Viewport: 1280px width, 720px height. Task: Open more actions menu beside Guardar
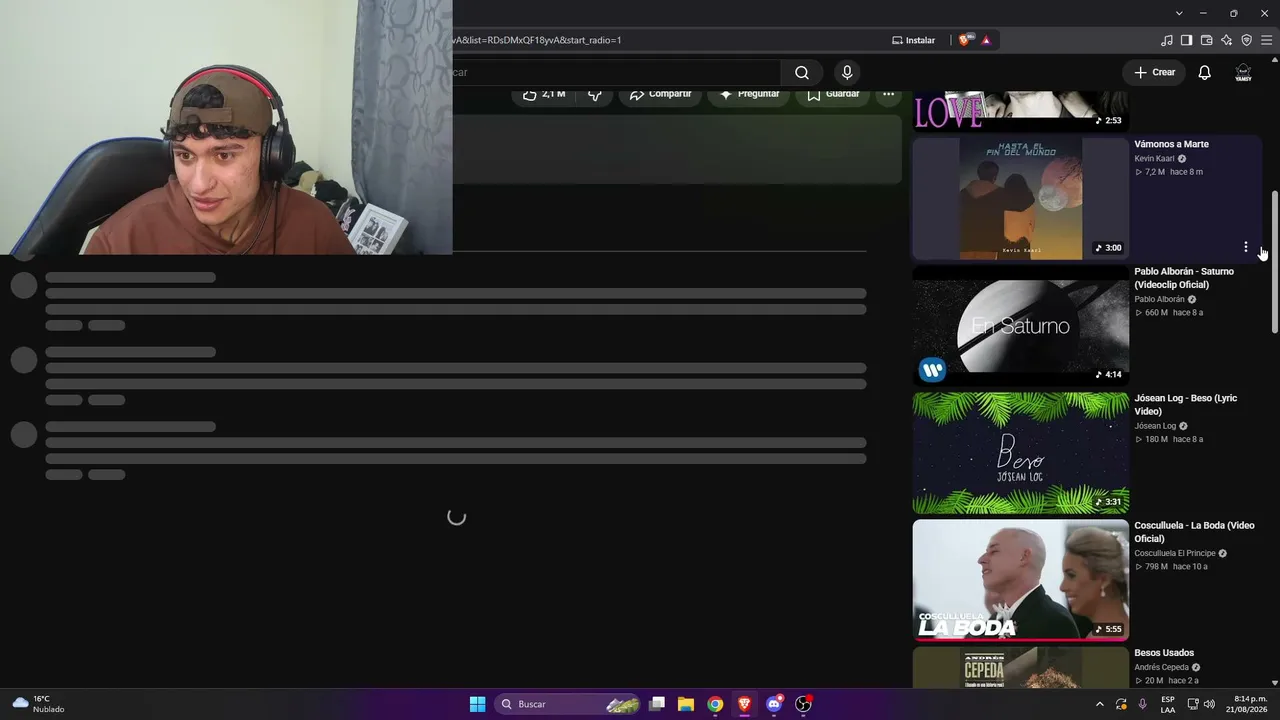pos(888,94)
